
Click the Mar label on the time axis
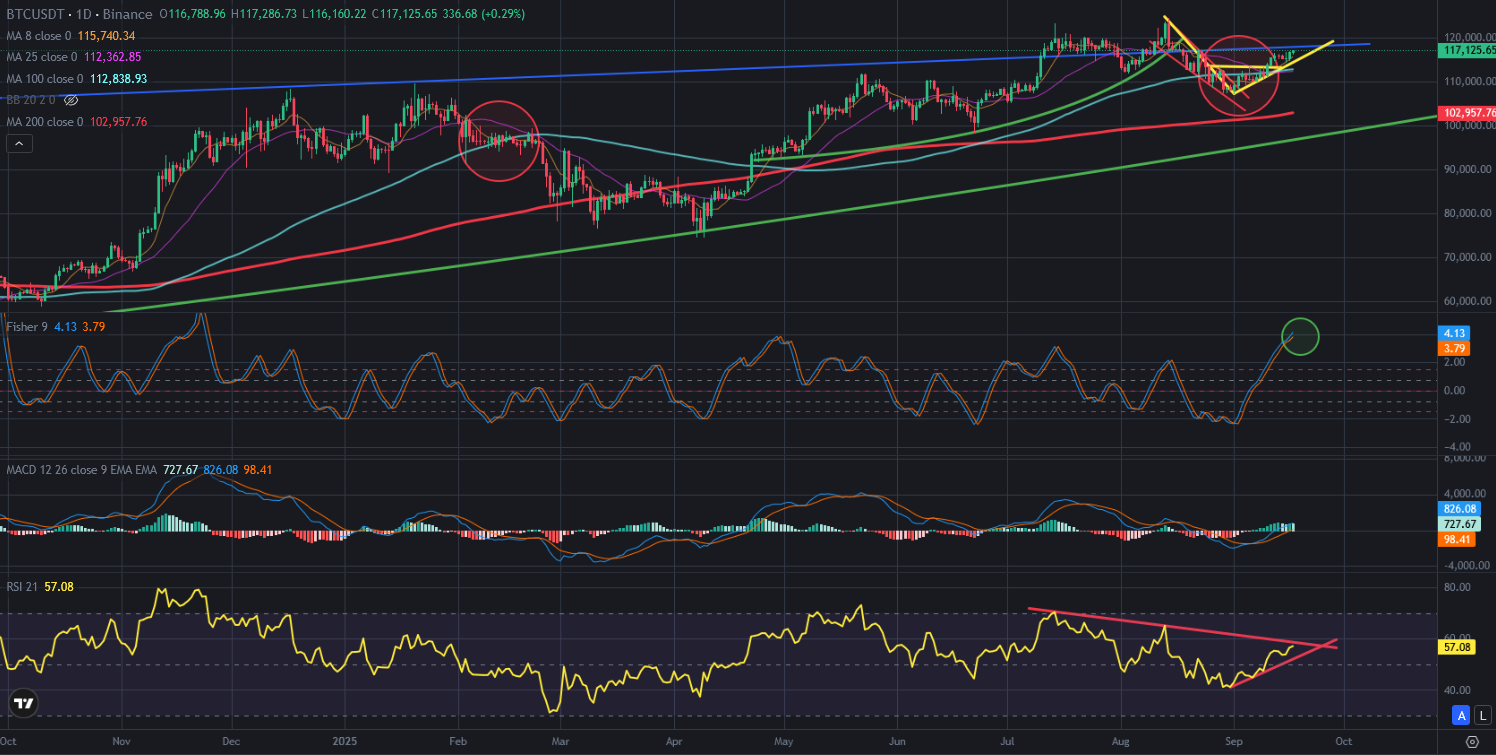(560, 742)
